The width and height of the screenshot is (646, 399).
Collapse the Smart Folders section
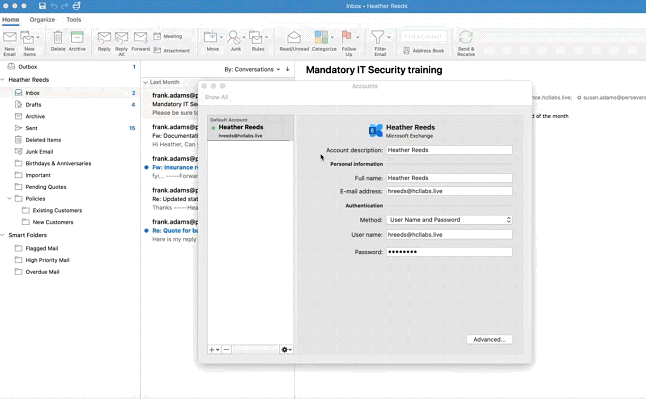click(3, 235)
